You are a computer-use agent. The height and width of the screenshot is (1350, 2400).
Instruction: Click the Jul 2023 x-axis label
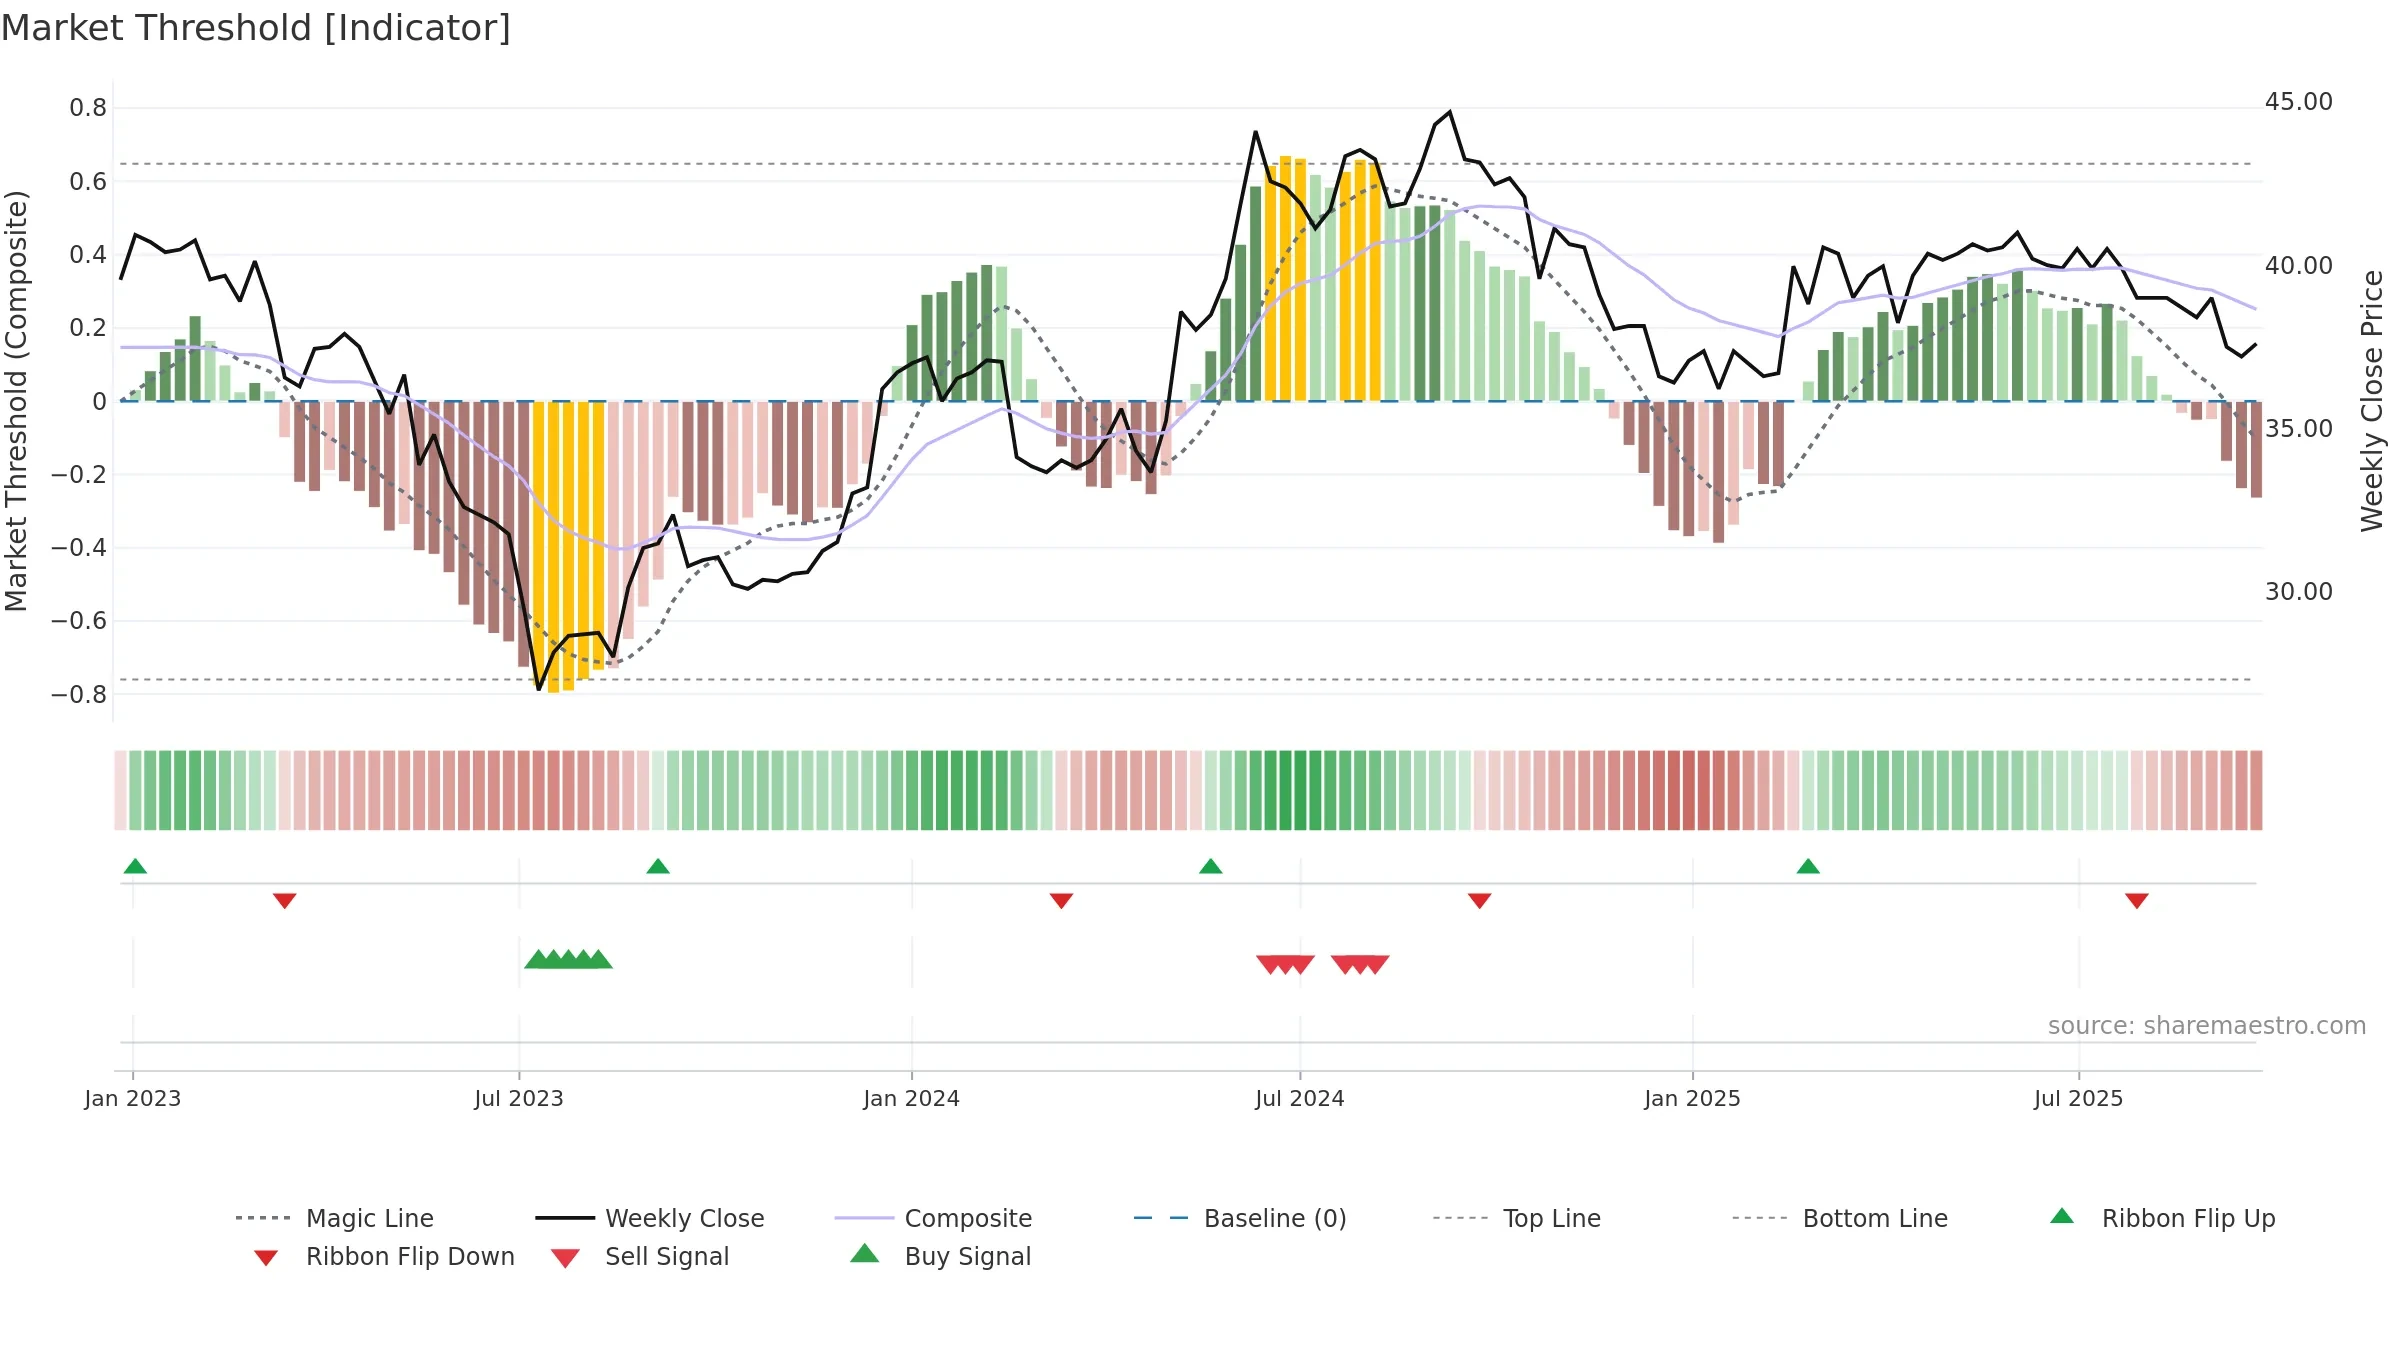point(519,1099)
